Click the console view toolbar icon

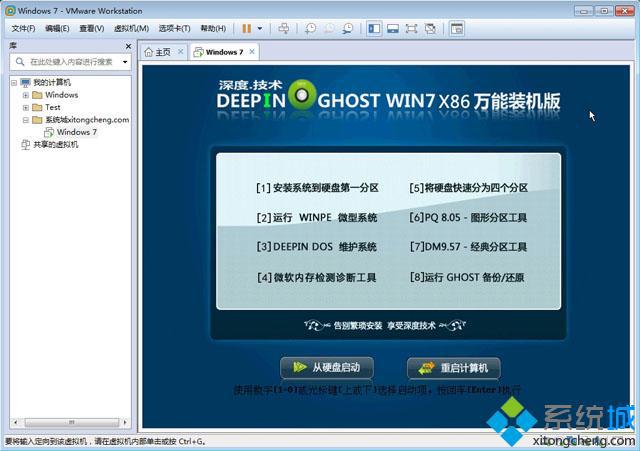[457, 29]
